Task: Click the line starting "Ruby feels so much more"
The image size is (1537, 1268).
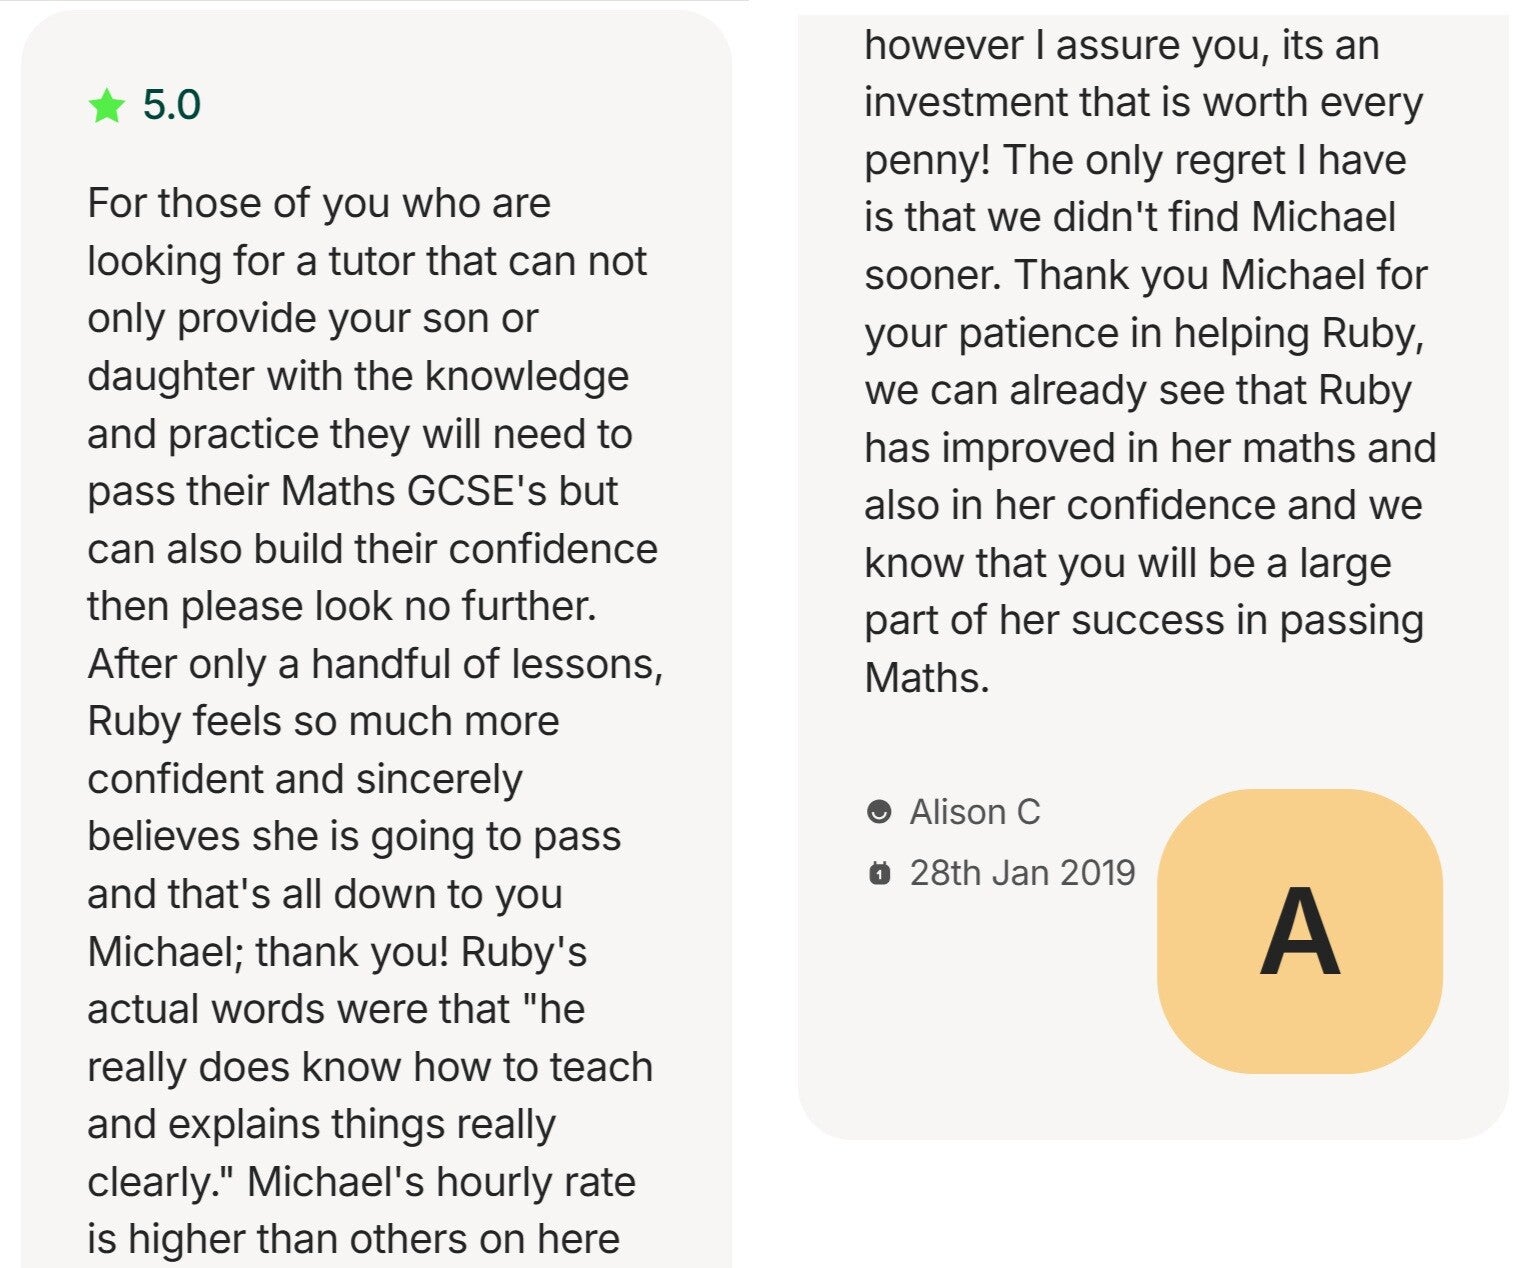Action: tap(323, 721)
